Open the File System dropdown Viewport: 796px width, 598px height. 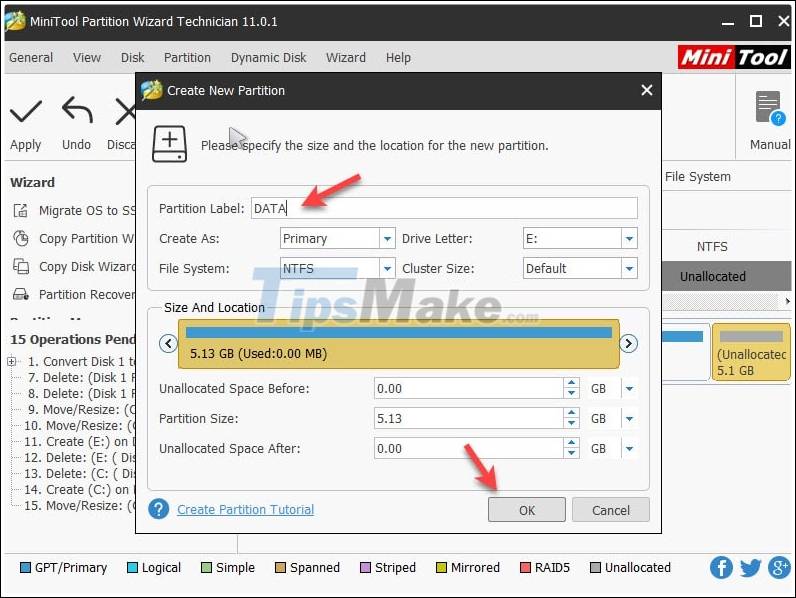pyautogui.click(x=387, y=268)
